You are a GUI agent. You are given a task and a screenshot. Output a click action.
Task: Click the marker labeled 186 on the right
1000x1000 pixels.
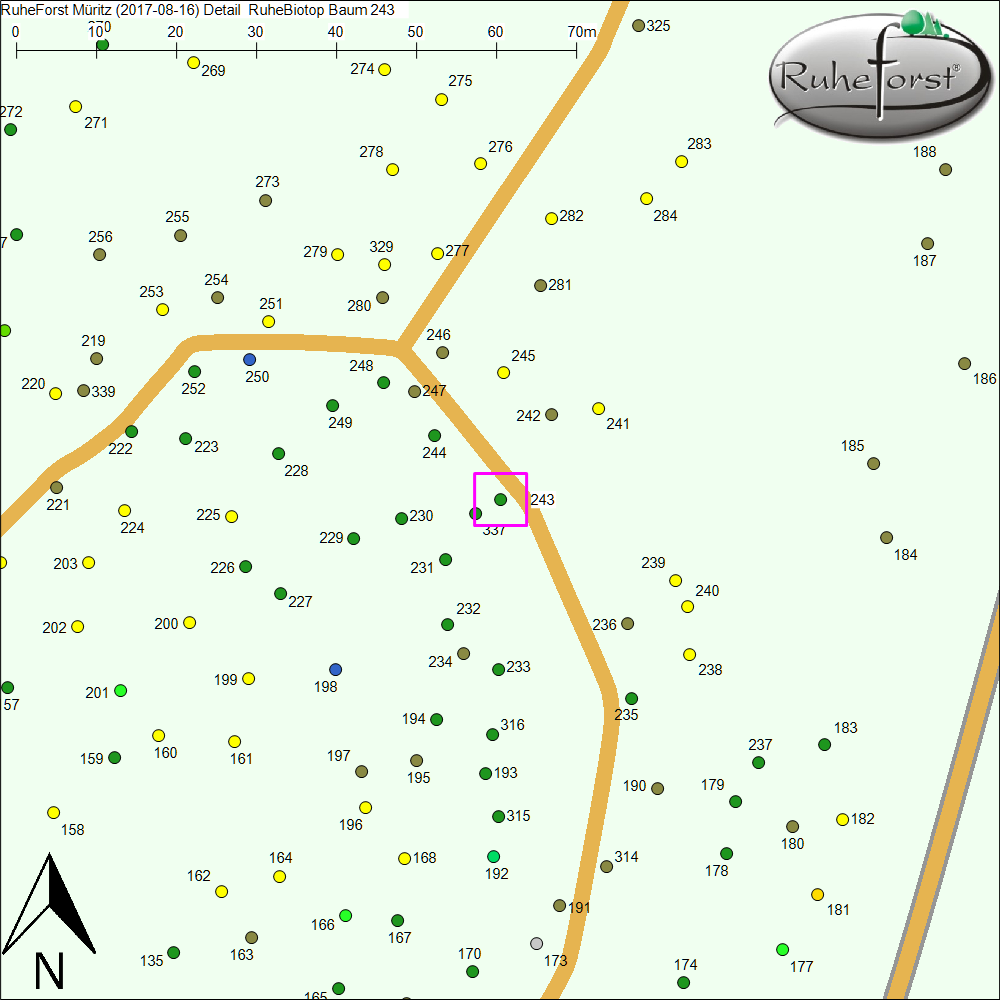tap(964, 361)
